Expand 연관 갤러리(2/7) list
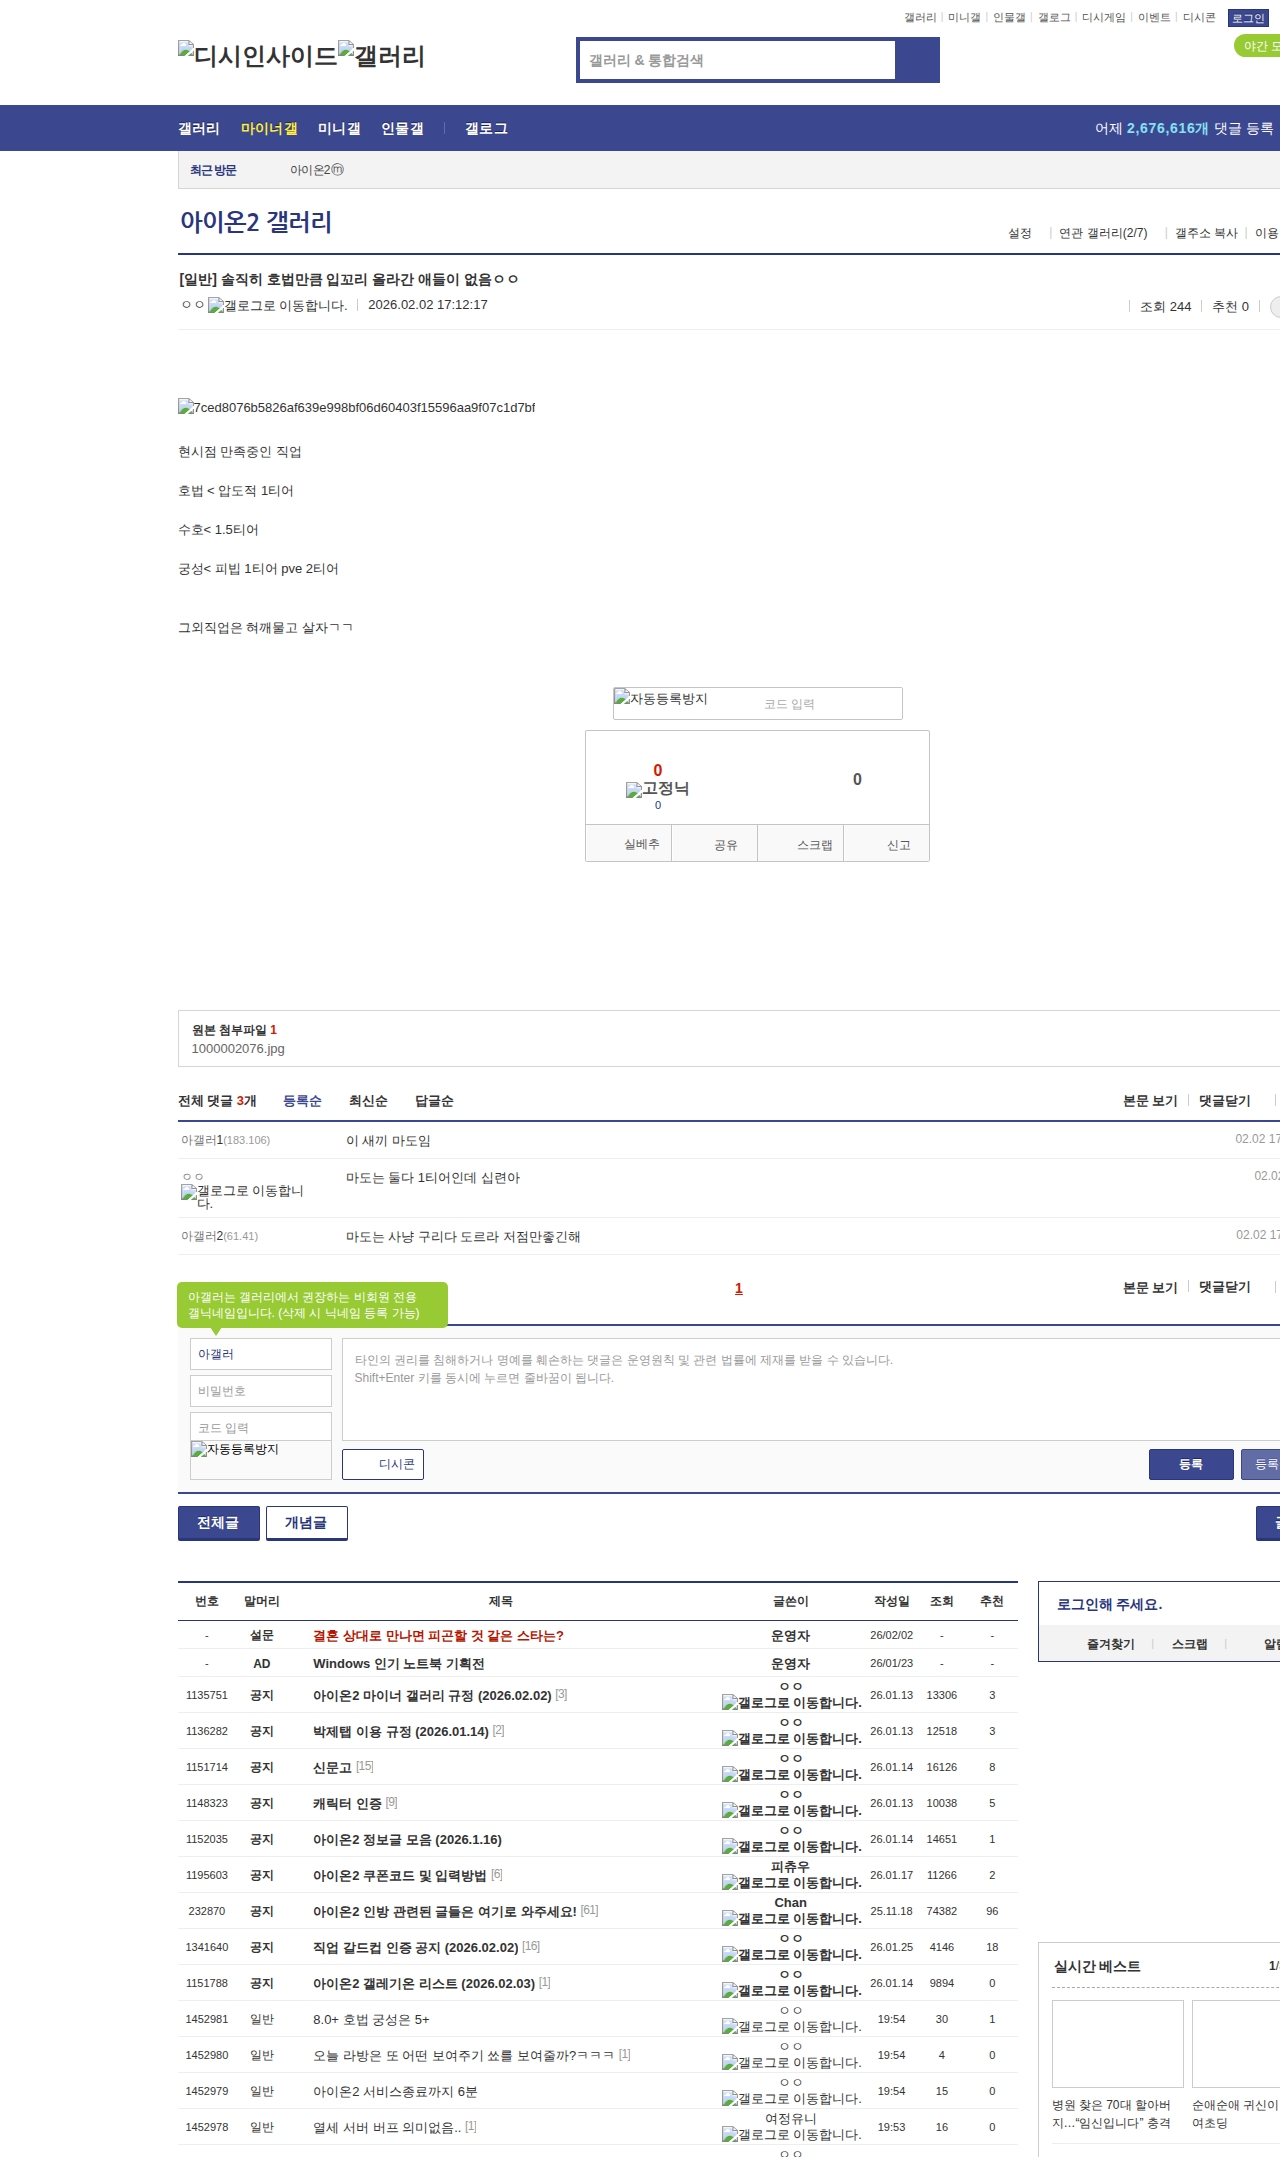This screenshot has height=2157, width=1280. tap(1103, 233)
